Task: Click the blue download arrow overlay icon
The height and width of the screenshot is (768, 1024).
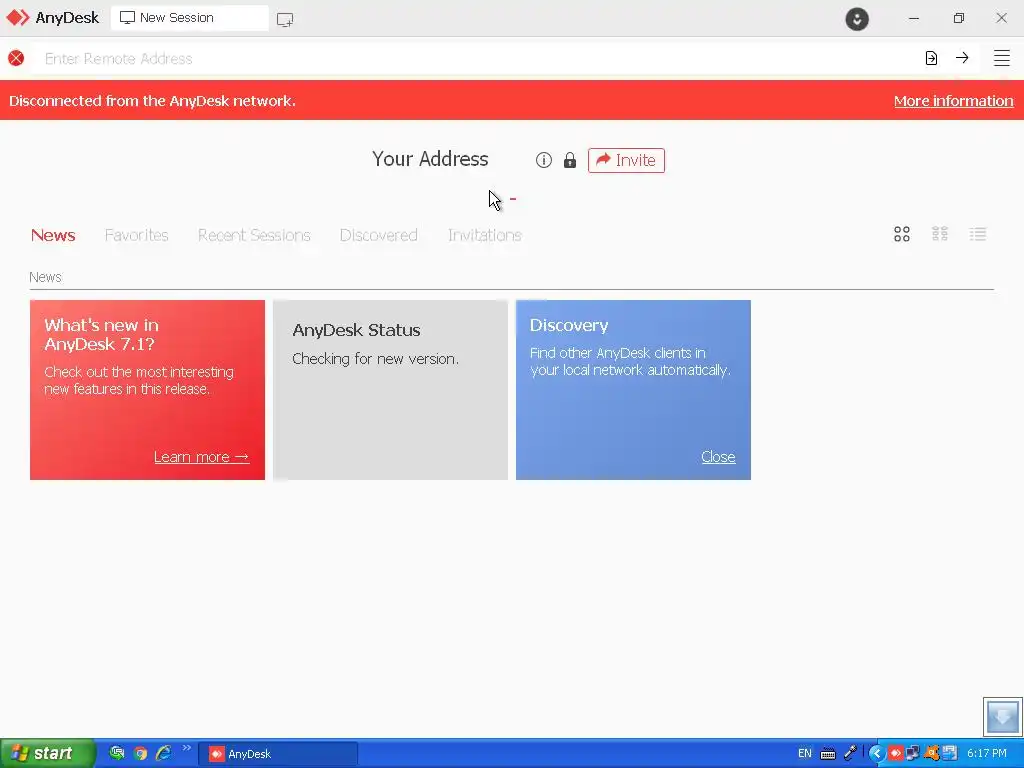Action: click(x=1003, y=716)
